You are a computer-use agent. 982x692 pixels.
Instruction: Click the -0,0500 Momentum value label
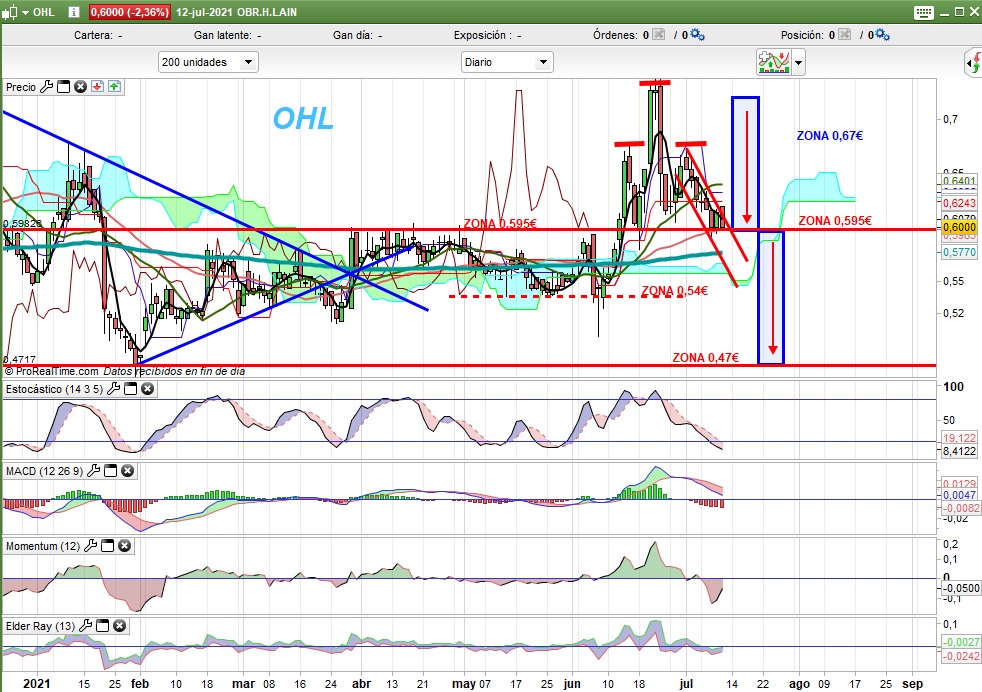[x=959, y=588]
